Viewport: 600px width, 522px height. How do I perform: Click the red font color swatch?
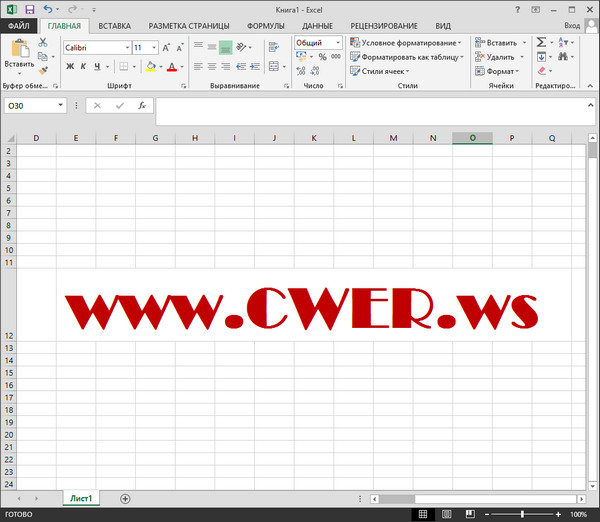pyautogui.click(x=171, y=67)
